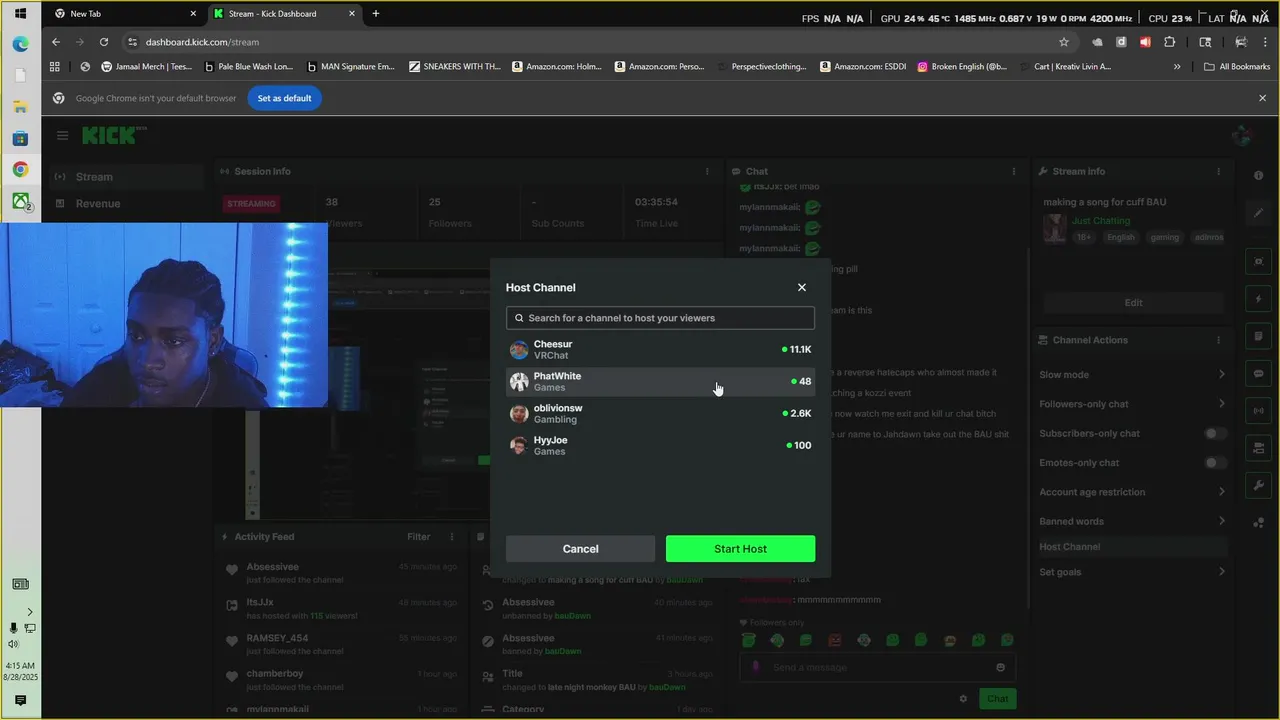Click chat bubble icon in right rail

(x=1258, y=373)
